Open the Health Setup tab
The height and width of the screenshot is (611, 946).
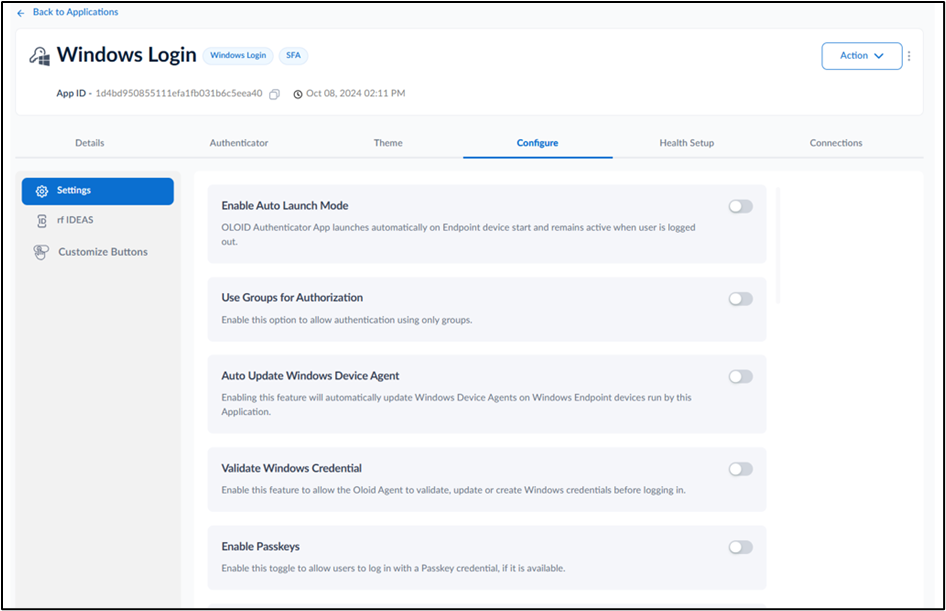pyautogui.click(x=687, y=143)
